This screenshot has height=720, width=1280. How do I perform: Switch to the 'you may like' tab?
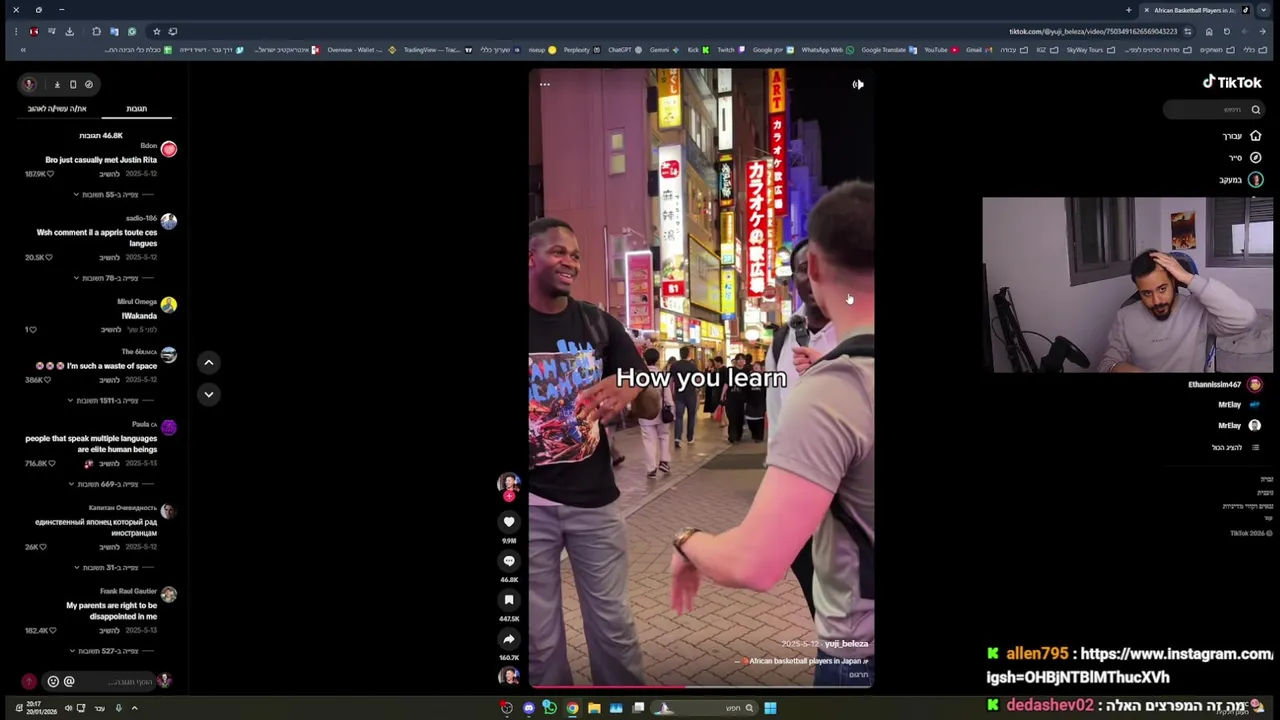pos(57,109)
